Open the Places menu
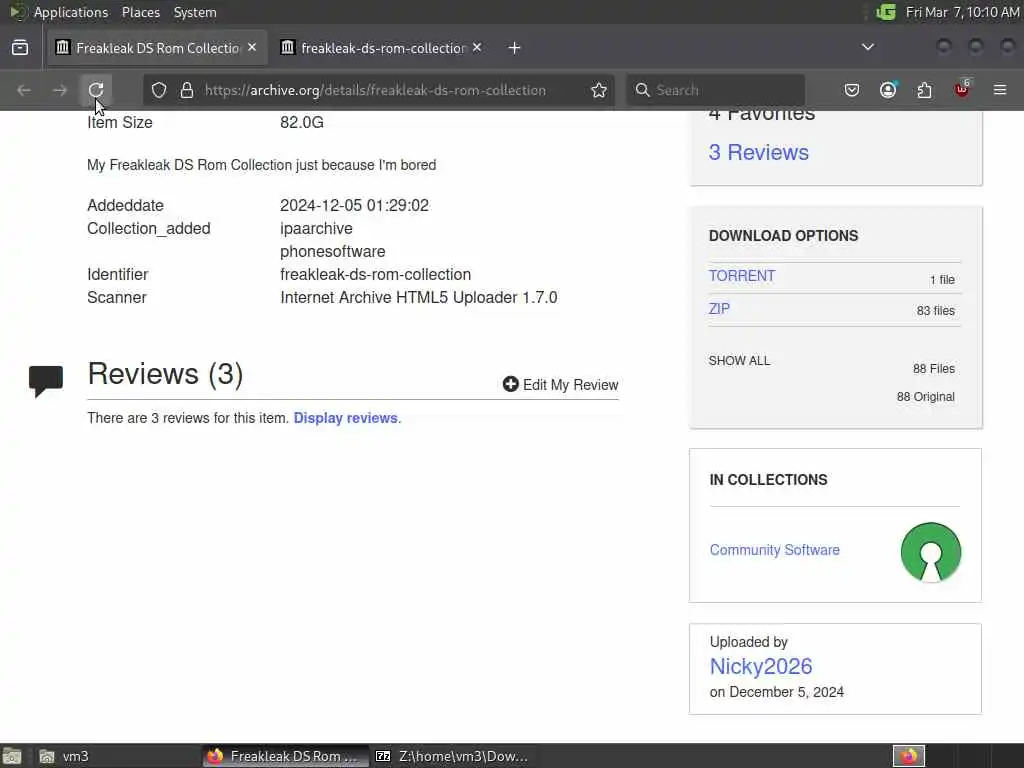The image size is (1024, 768). coord(140,12)
